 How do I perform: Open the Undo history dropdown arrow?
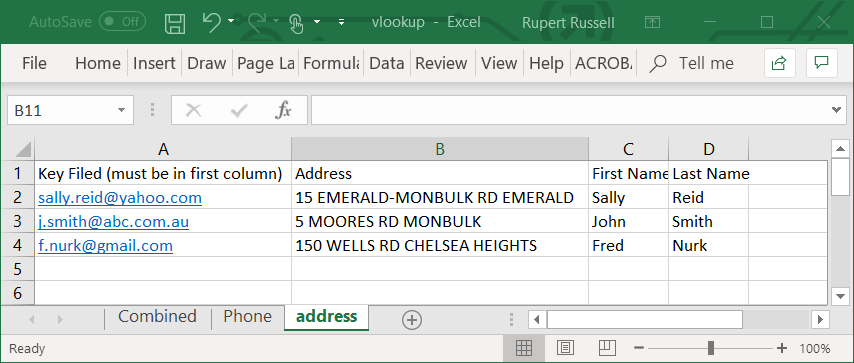click(231, 22)
